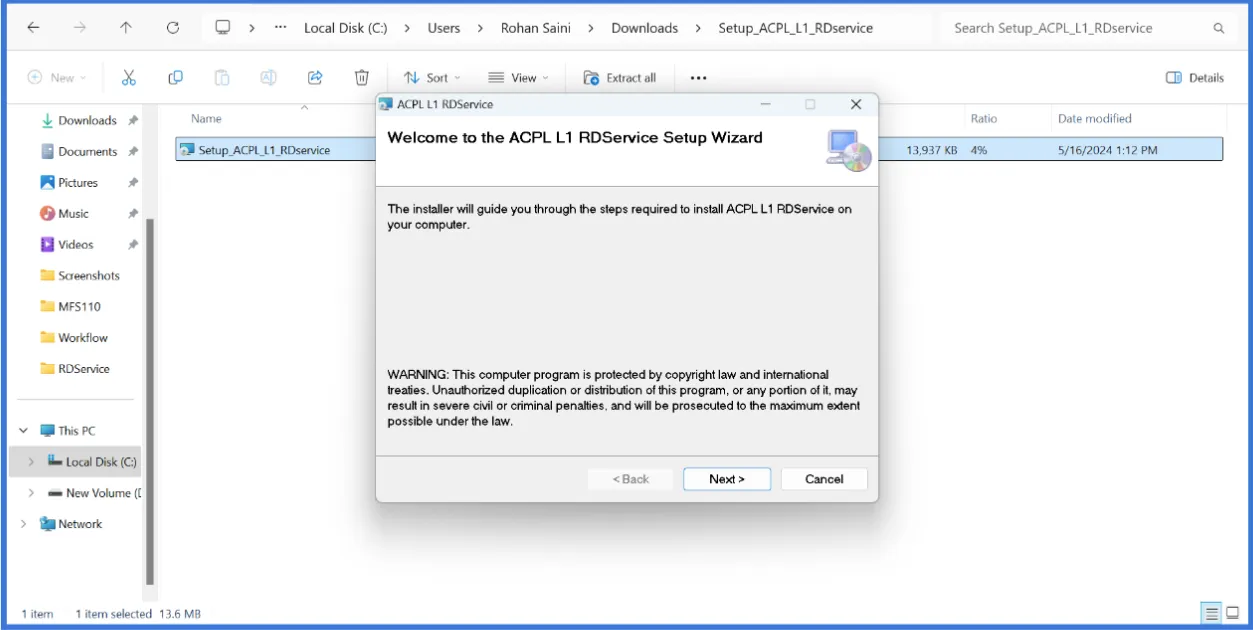Screen dimensions: 1253x630
Task: Click the Delete trash icon
Action: coord(362,78)
